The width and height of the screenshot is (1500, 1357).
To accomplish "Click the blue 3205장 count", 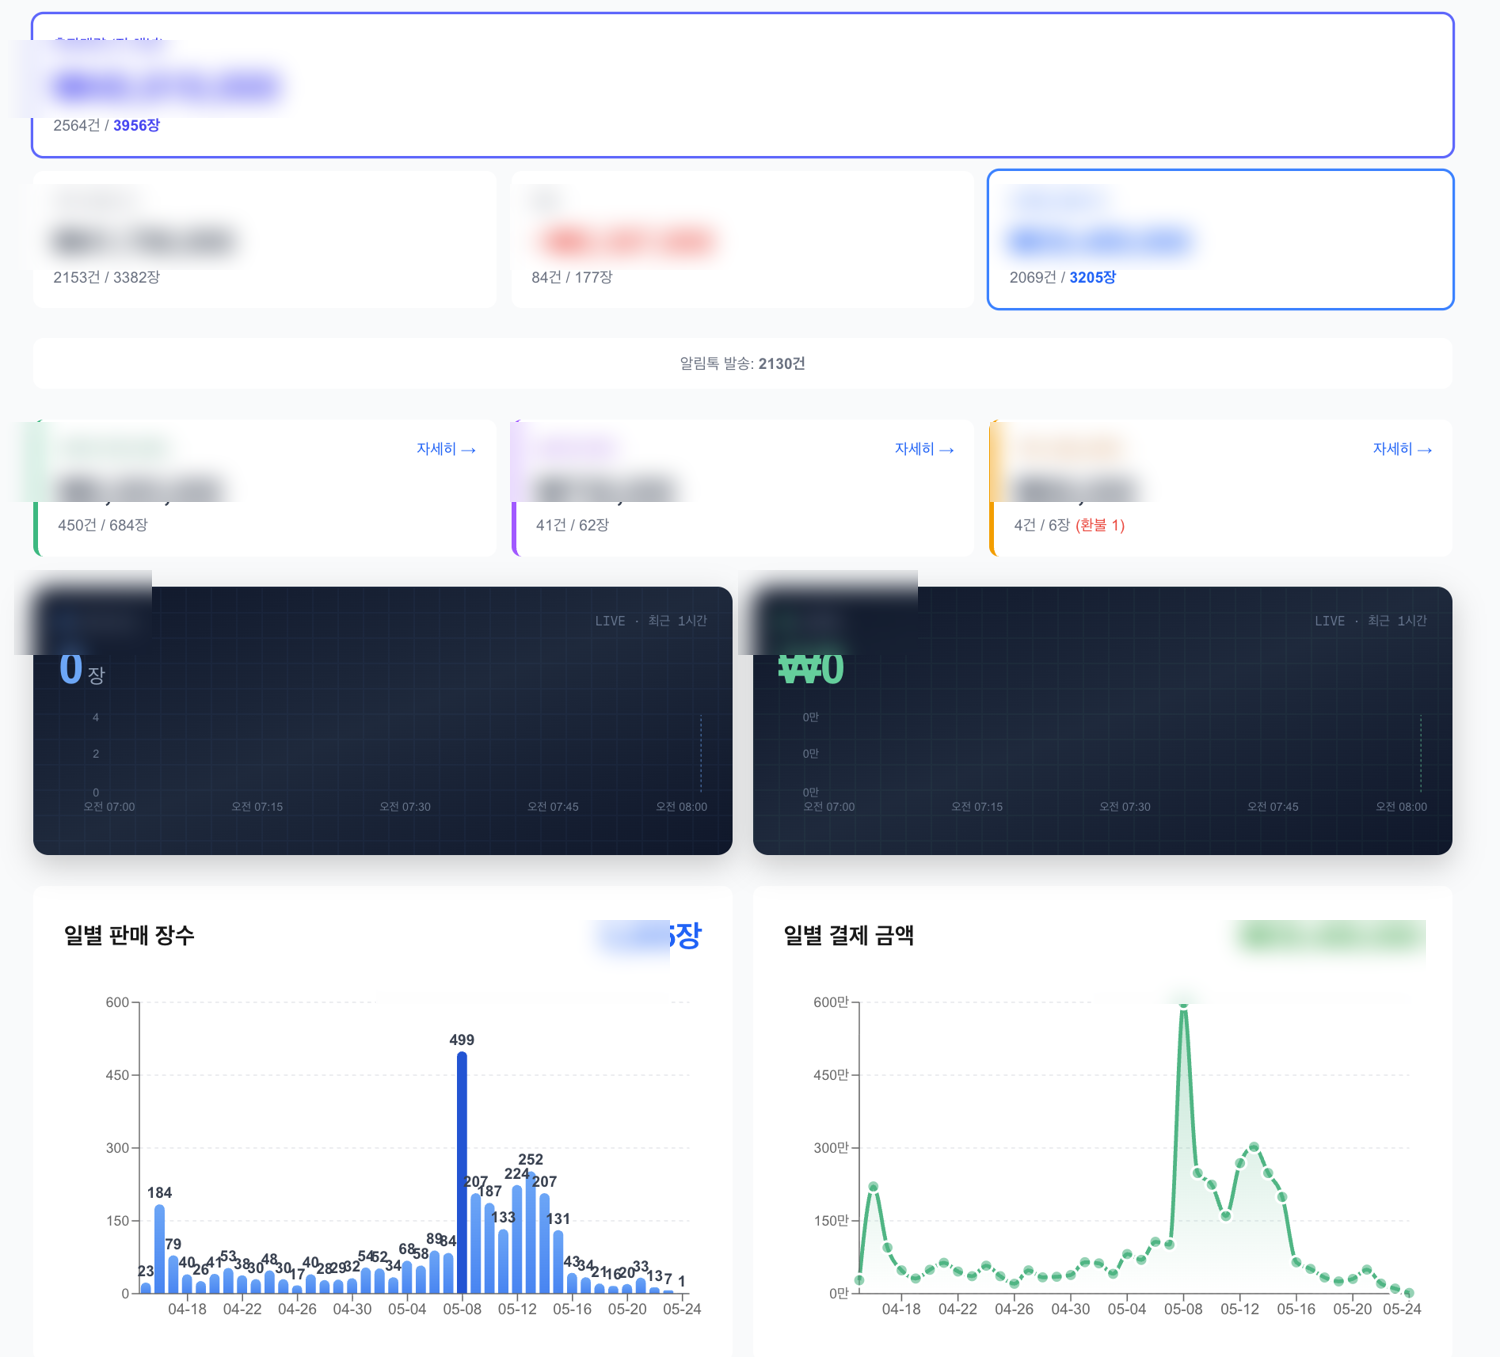I will [x=1092, y=277].
